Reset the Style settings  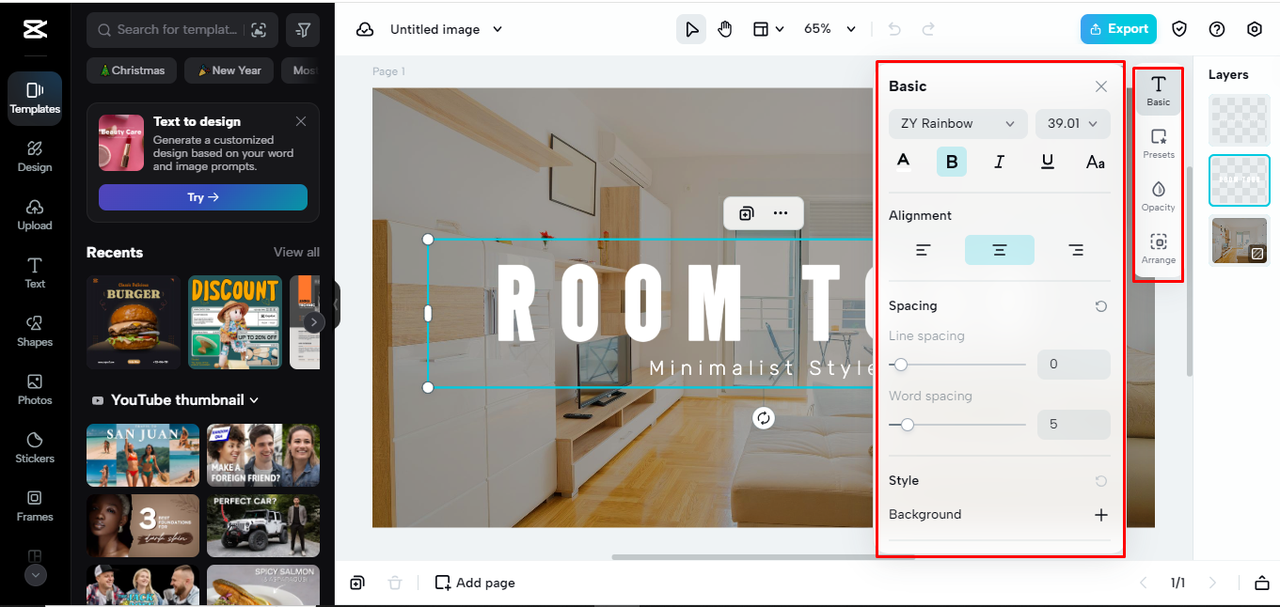coord(1101,481)
